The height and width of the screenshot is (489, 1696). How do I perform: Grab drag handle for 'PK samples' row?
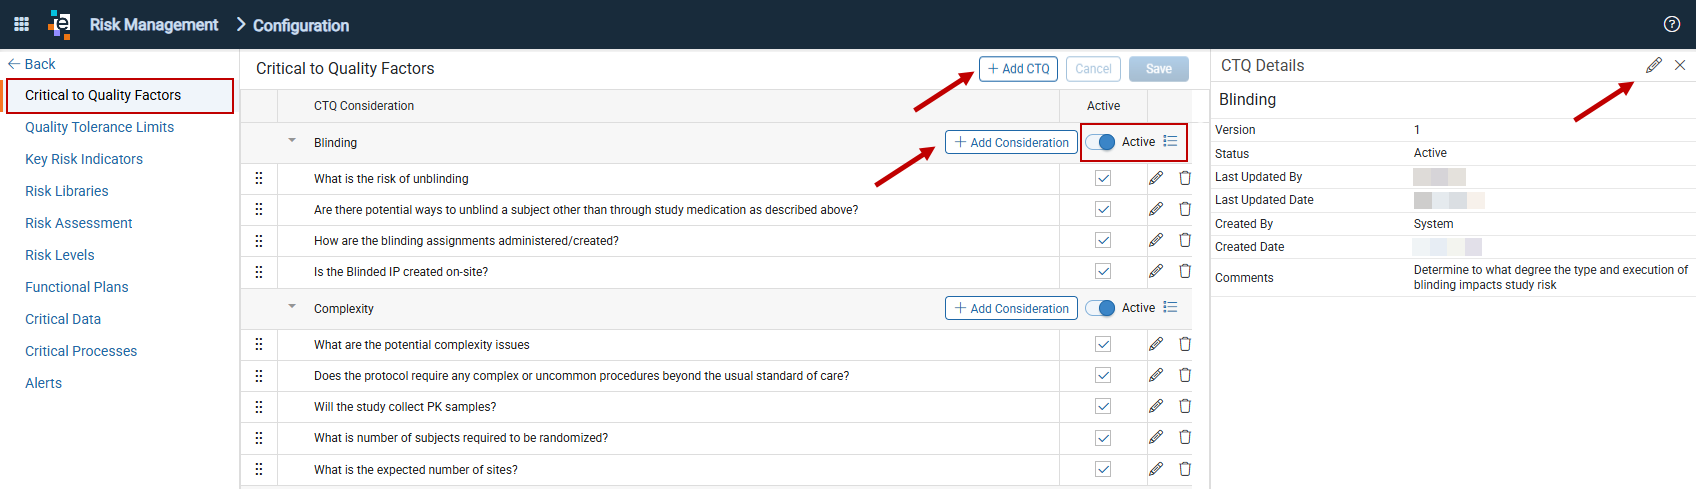tap(259, 406)
